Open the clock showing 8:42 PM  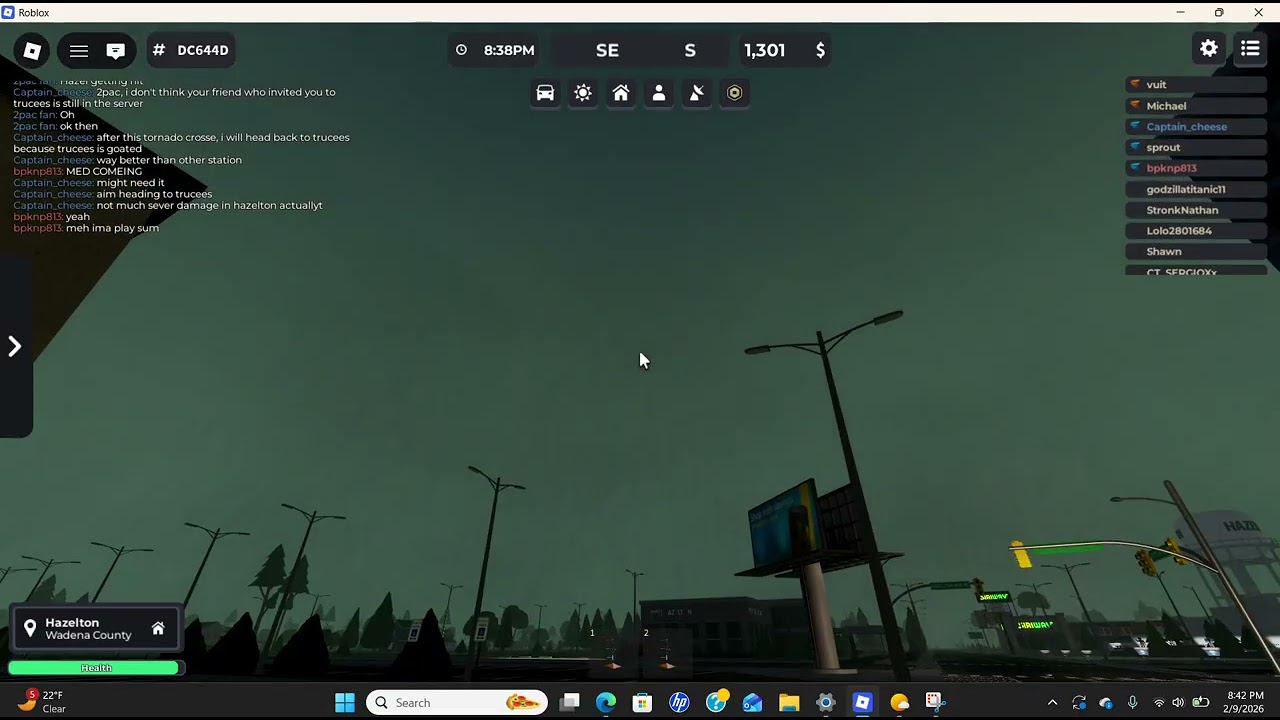click(x=1245, y=702)
